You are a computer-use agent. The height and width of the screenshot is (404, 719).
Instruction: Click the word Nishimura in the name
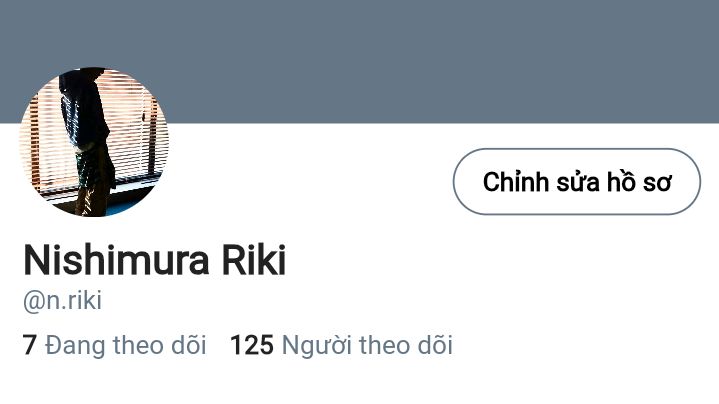pyautogui.click(x=116, y=260)
